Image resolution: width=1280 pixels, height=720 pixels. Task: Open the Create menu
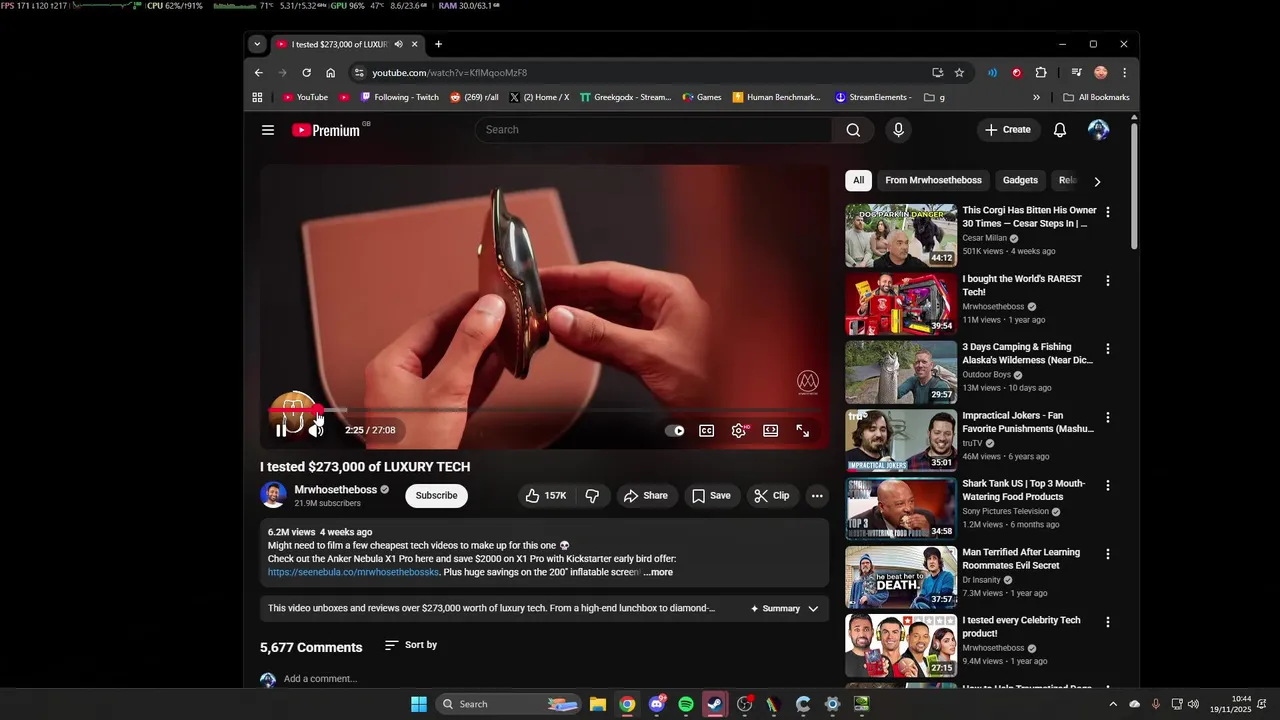click(1007, 130)
